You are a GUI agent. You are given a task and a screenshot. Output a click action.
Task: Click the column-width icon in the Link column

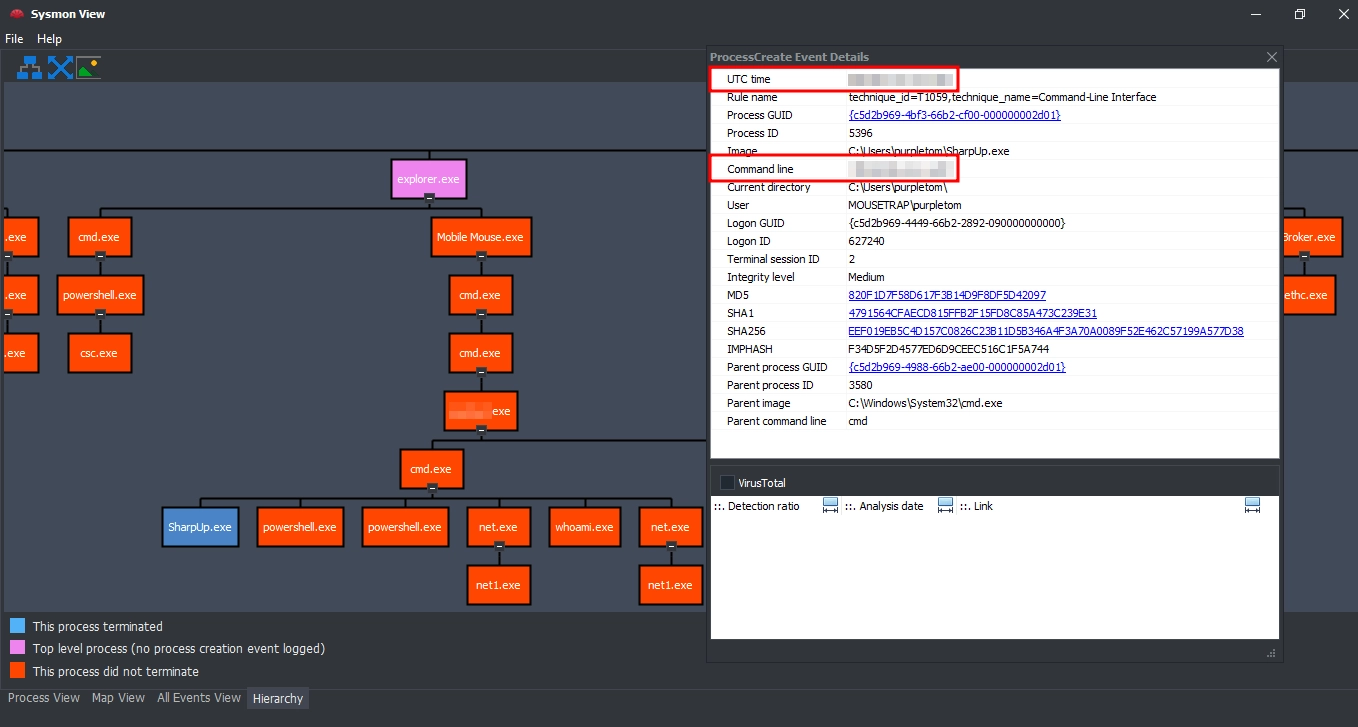(1252, 506)
